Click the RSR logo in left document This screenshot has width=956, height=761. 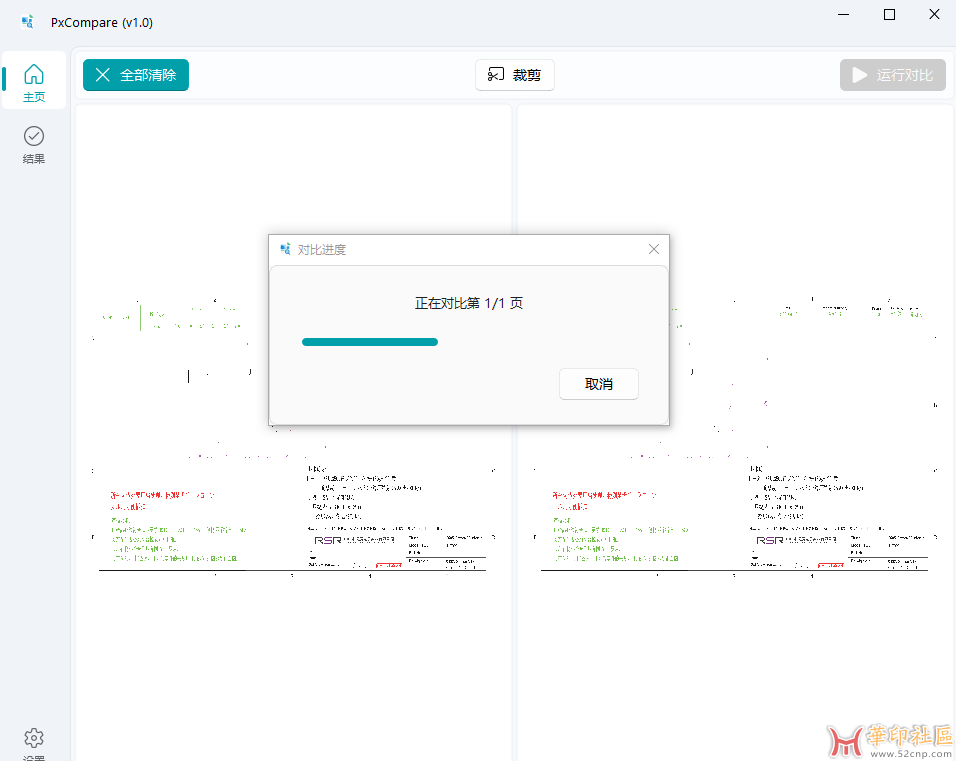(328, 540)
